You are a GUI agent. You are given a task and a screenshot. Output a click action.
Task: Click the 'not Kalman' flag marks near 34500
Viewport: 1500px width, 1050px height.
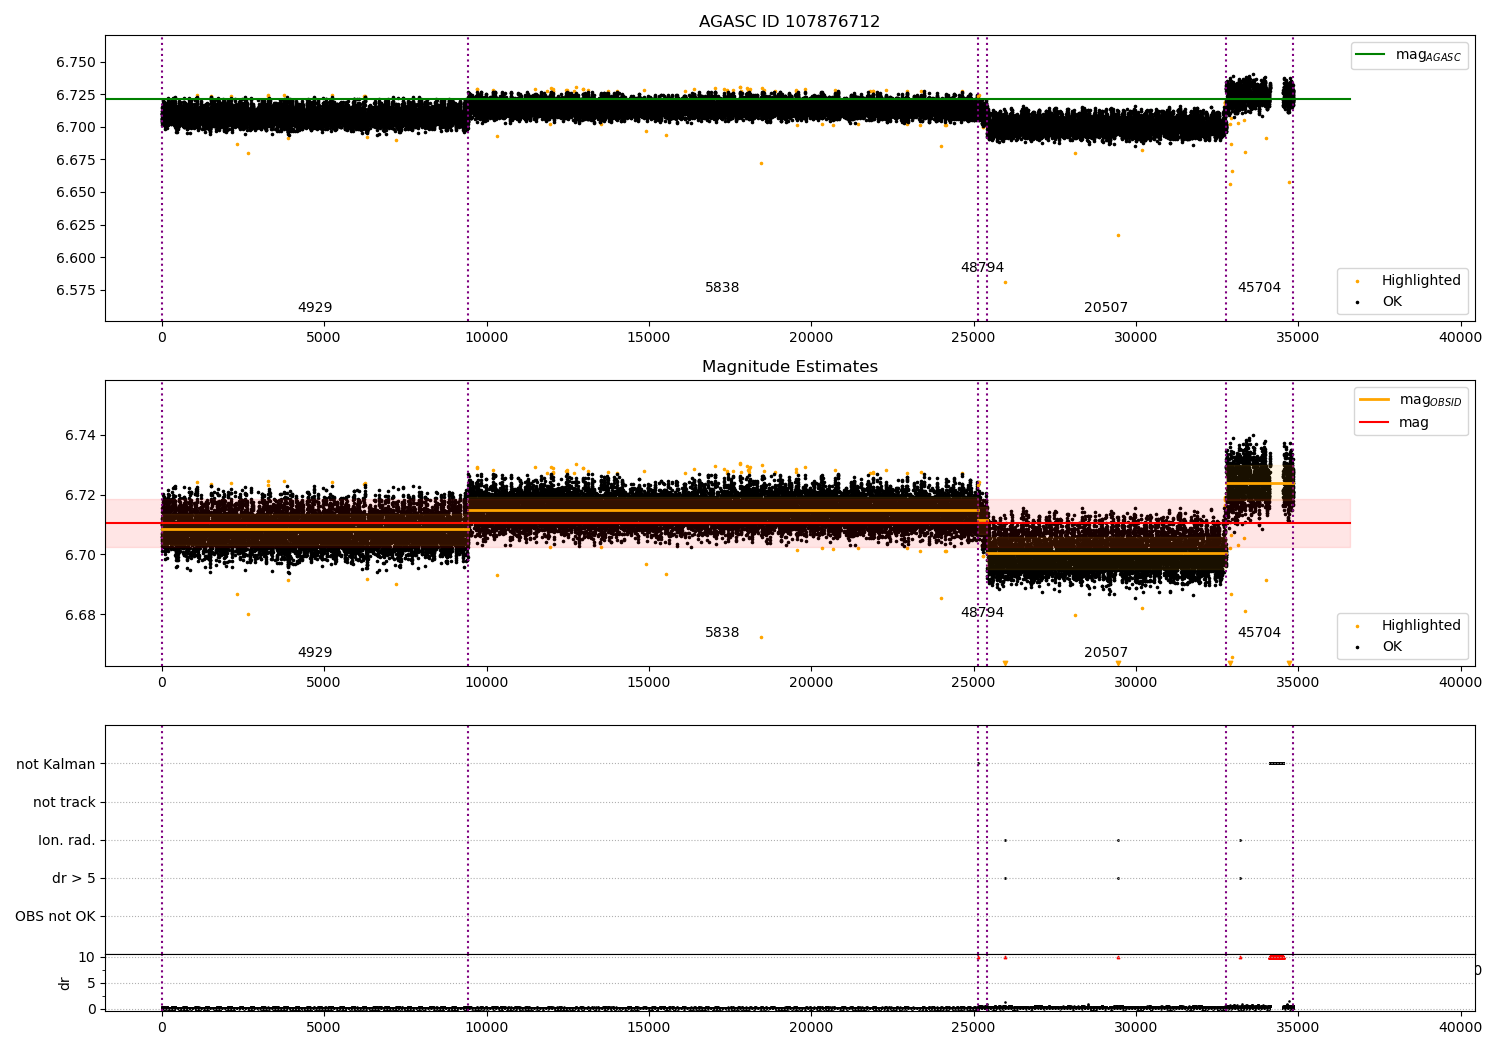coord(1277,764)
